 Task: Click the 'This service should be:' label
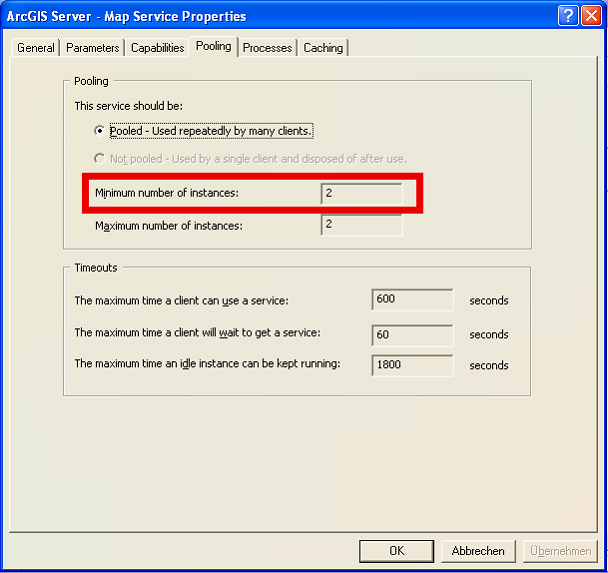point(128,106)
